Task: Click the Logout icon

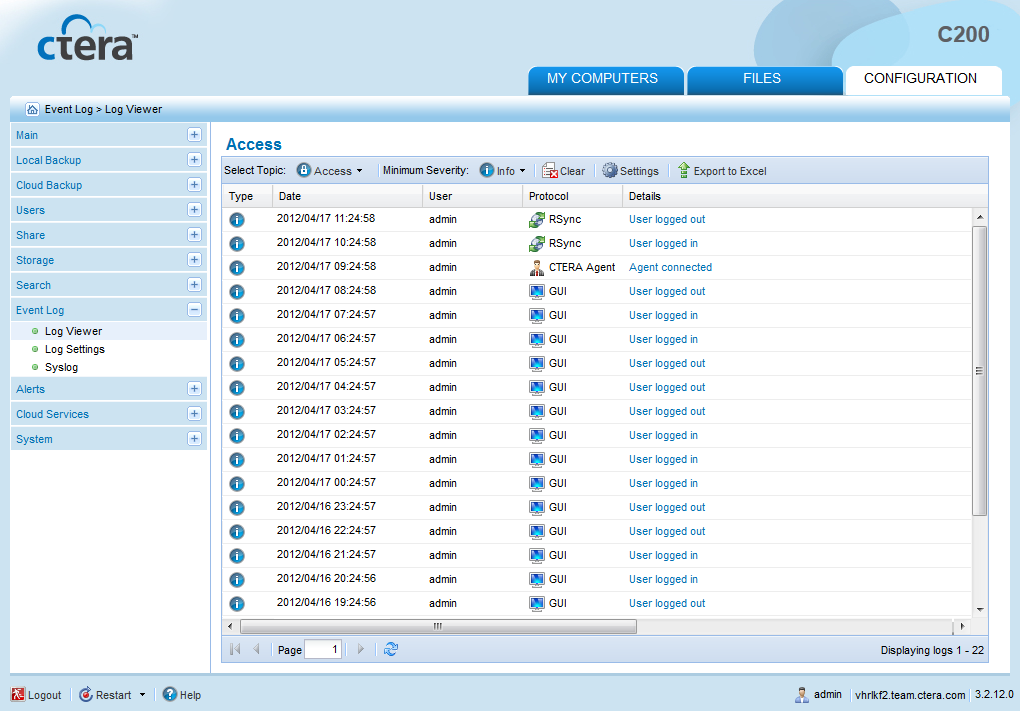Action: 18,694
